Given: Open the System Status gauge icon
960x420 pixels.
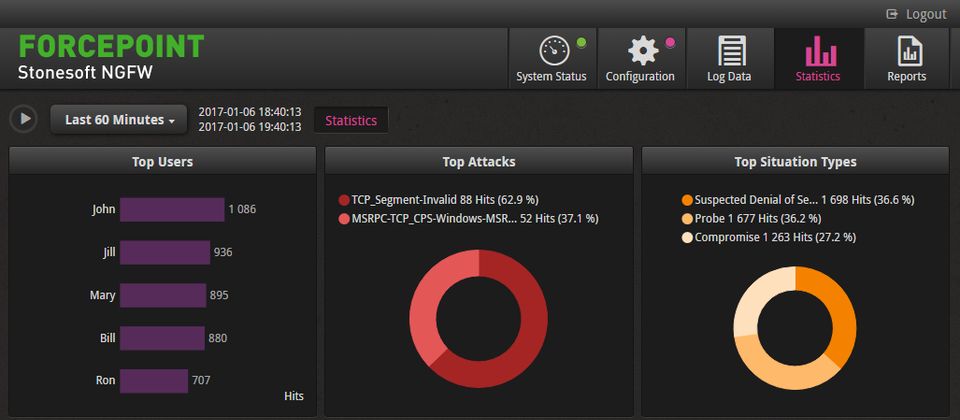Looking at the screenshot, I should point(553,50).
